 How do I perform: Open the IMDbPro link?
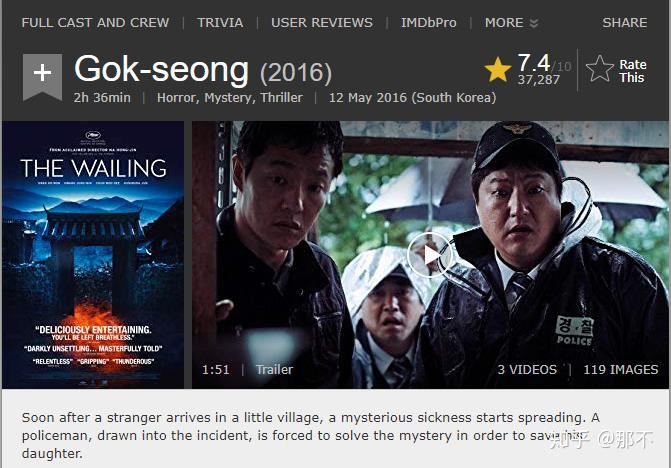(429, 23)
